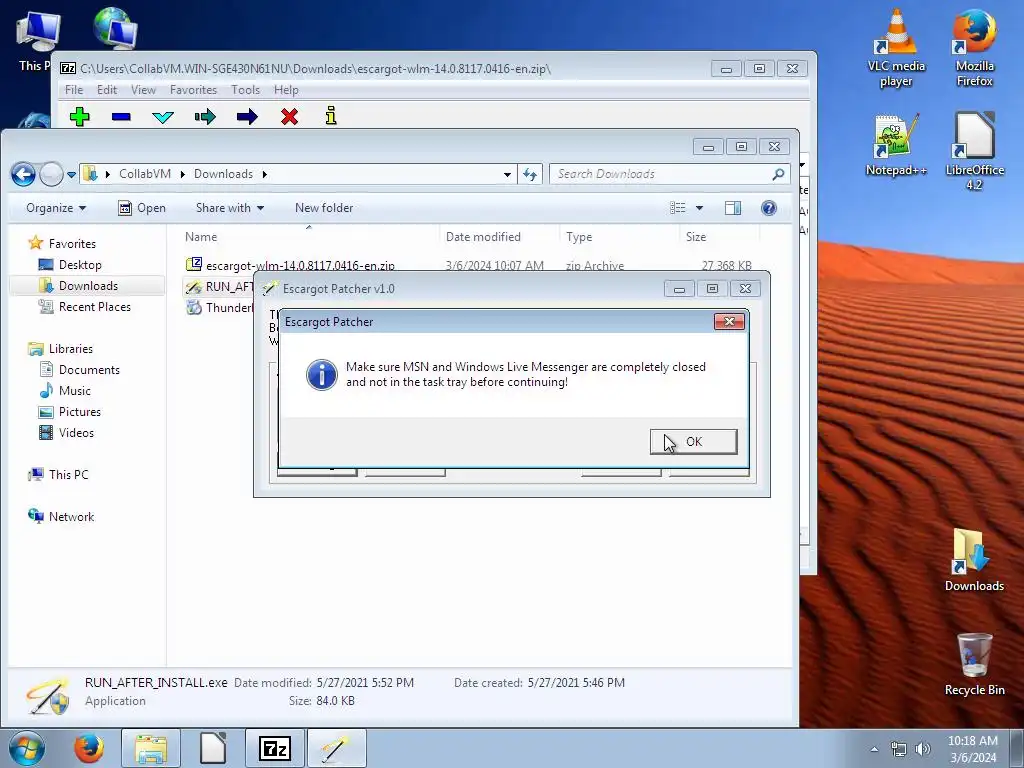Click the Refresh button next to address bar
The width and height of the screenshot is (1024, 768).
point(530,174)
